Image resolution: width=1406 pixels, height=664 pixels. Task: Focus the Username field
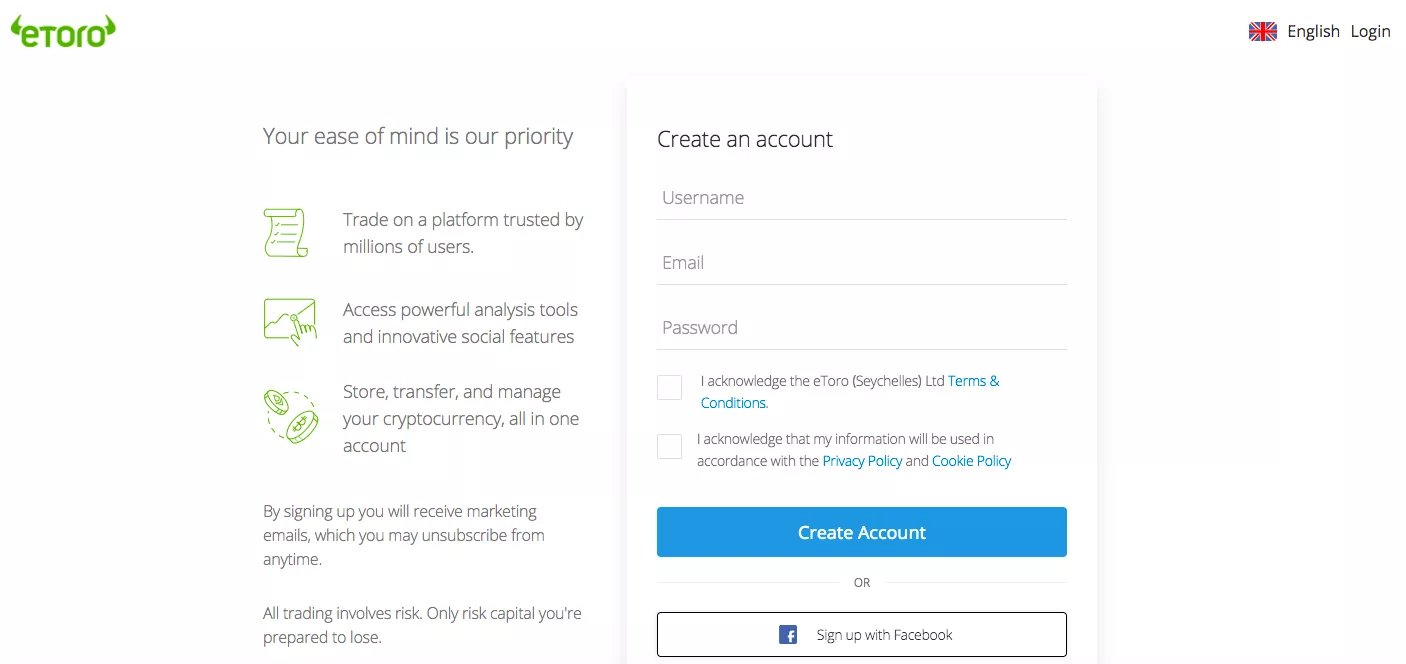(862, 198)
